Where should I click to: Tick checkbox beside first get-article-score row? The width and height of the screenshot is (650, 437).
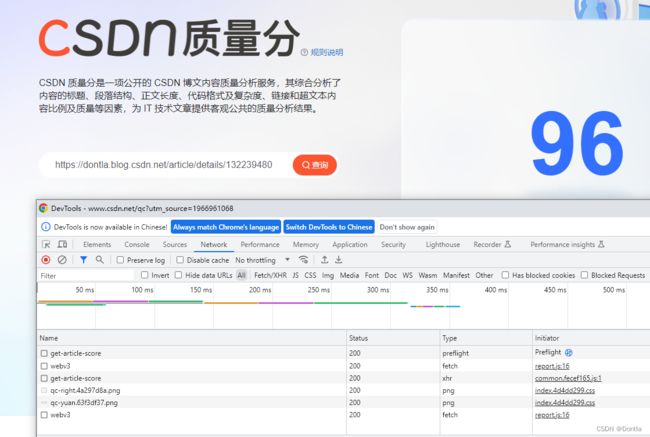pyautogui.click(x=44, y=353)
